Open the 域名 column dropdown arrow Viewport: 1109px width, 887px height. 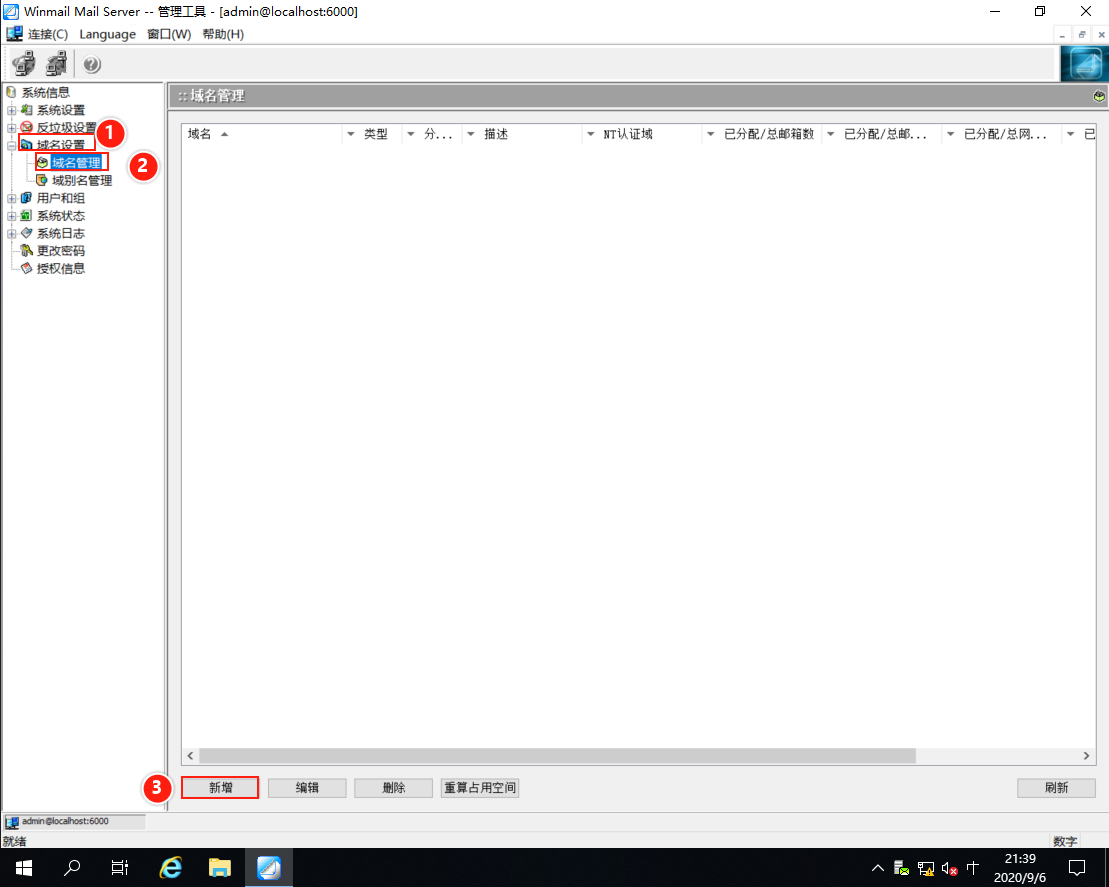(x=350, y=134)
